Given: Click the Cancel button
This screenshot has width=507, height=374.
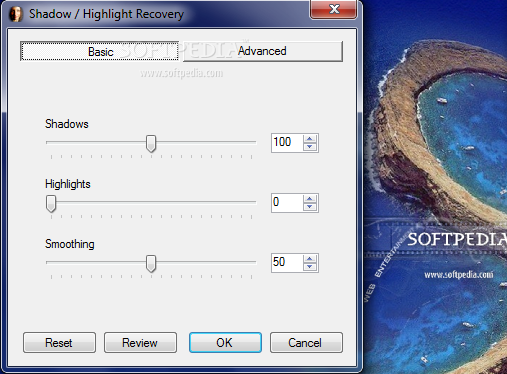Looking at the screenshot, I should click(306, 342).
